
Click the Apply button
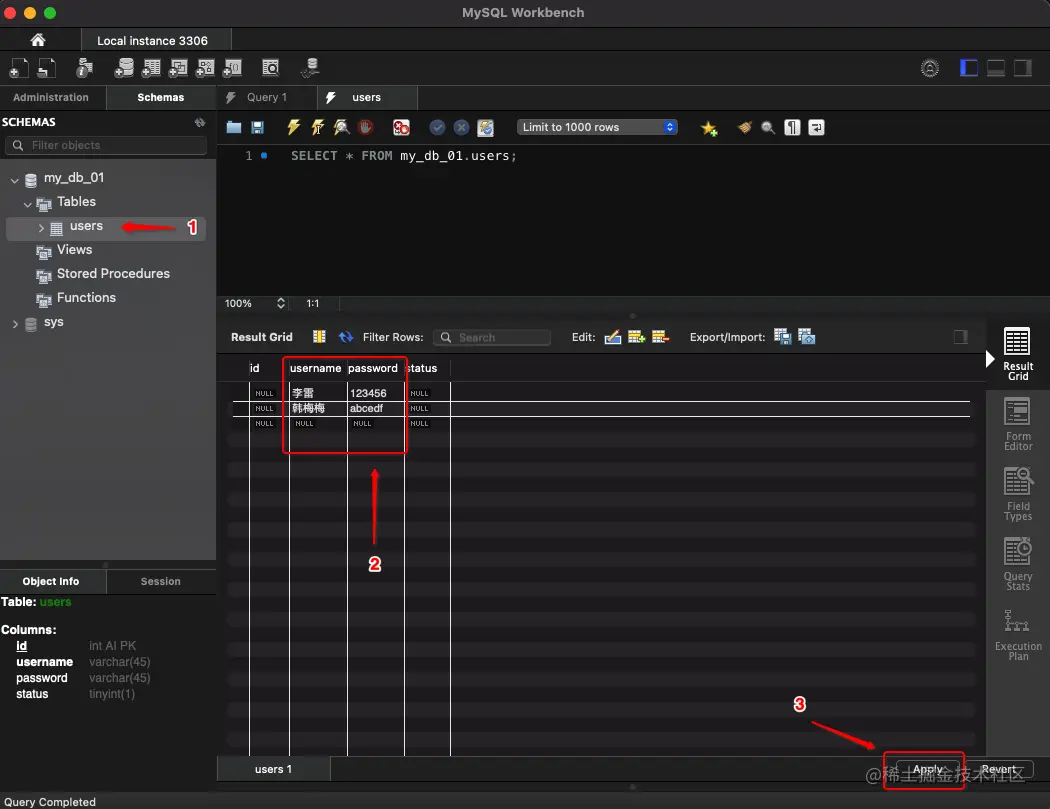click(927, 769)
